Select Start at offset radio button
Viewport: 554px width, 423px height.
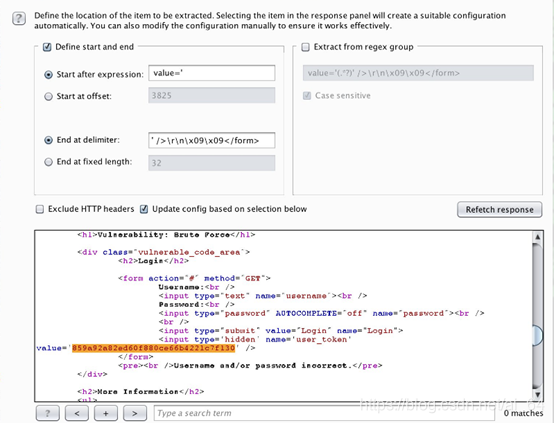point(48,96)
